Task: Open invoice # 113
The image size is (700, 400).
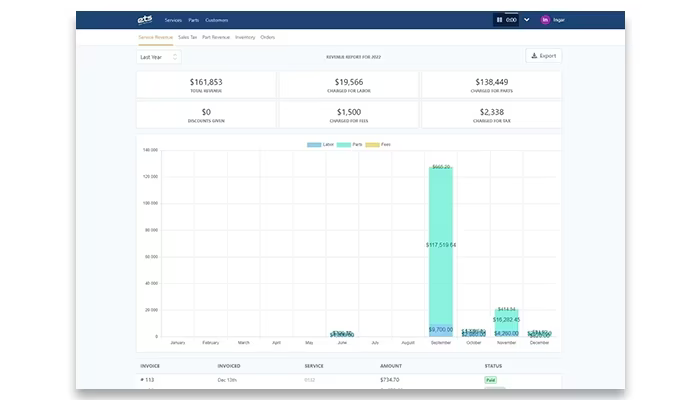Action: [147, 380]
